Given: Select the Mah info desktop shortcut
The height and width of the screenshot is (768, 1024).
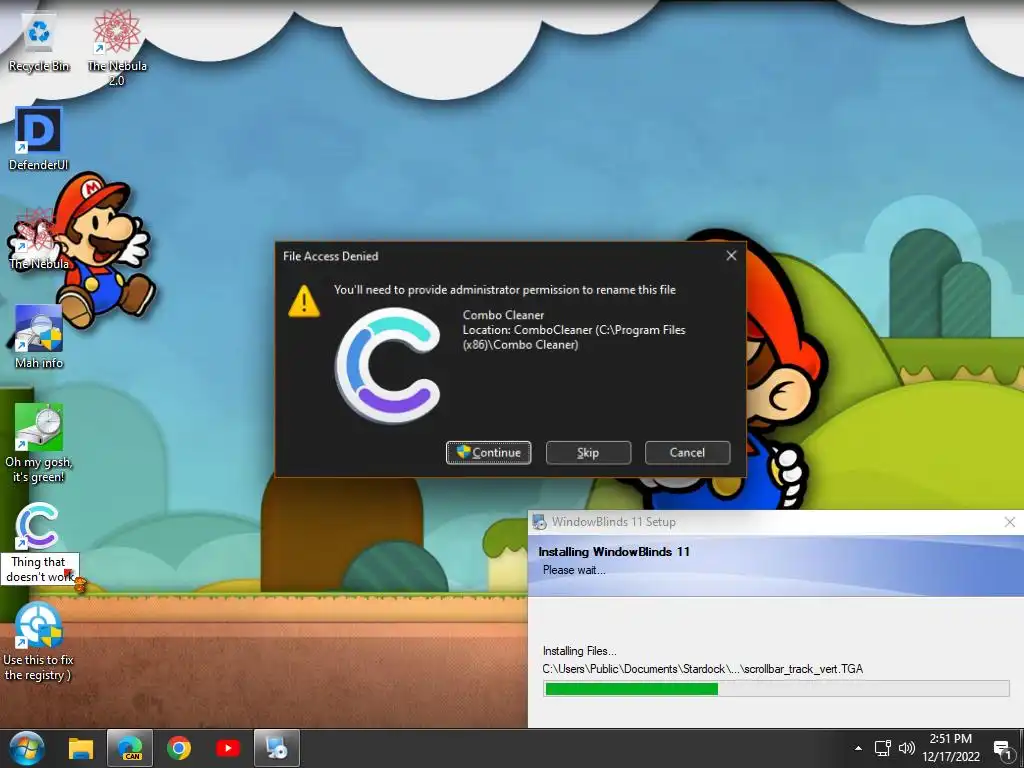Looking at the screenshot, I should point(39,337).
